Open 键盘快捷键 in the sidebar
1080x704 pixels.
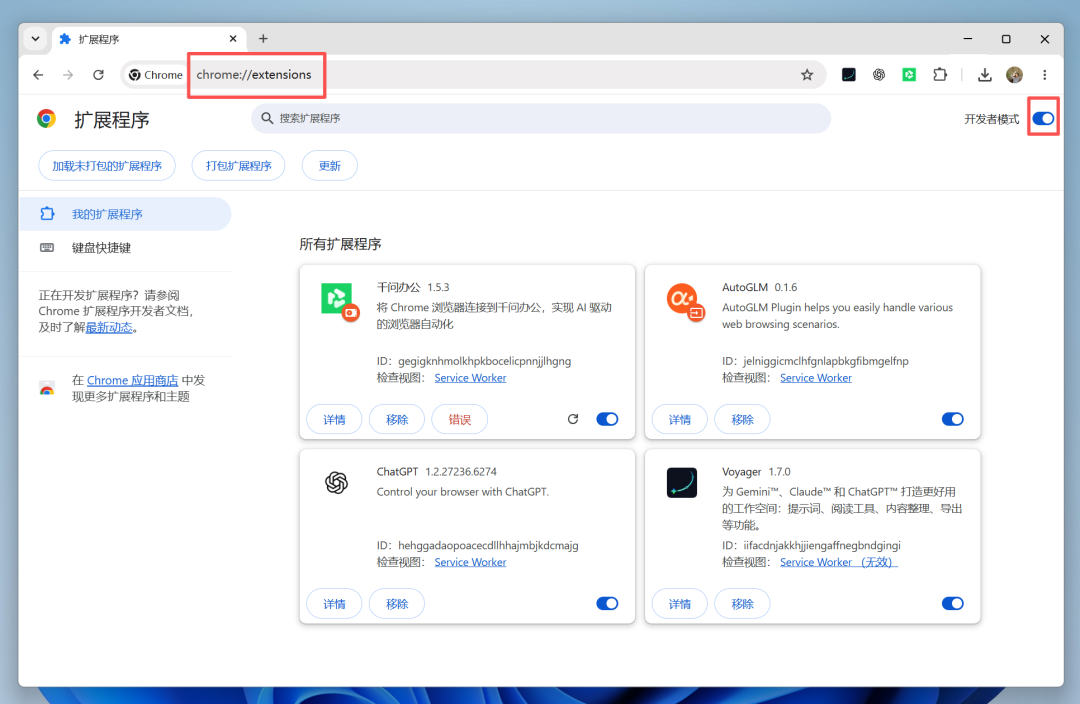[125, 247]
